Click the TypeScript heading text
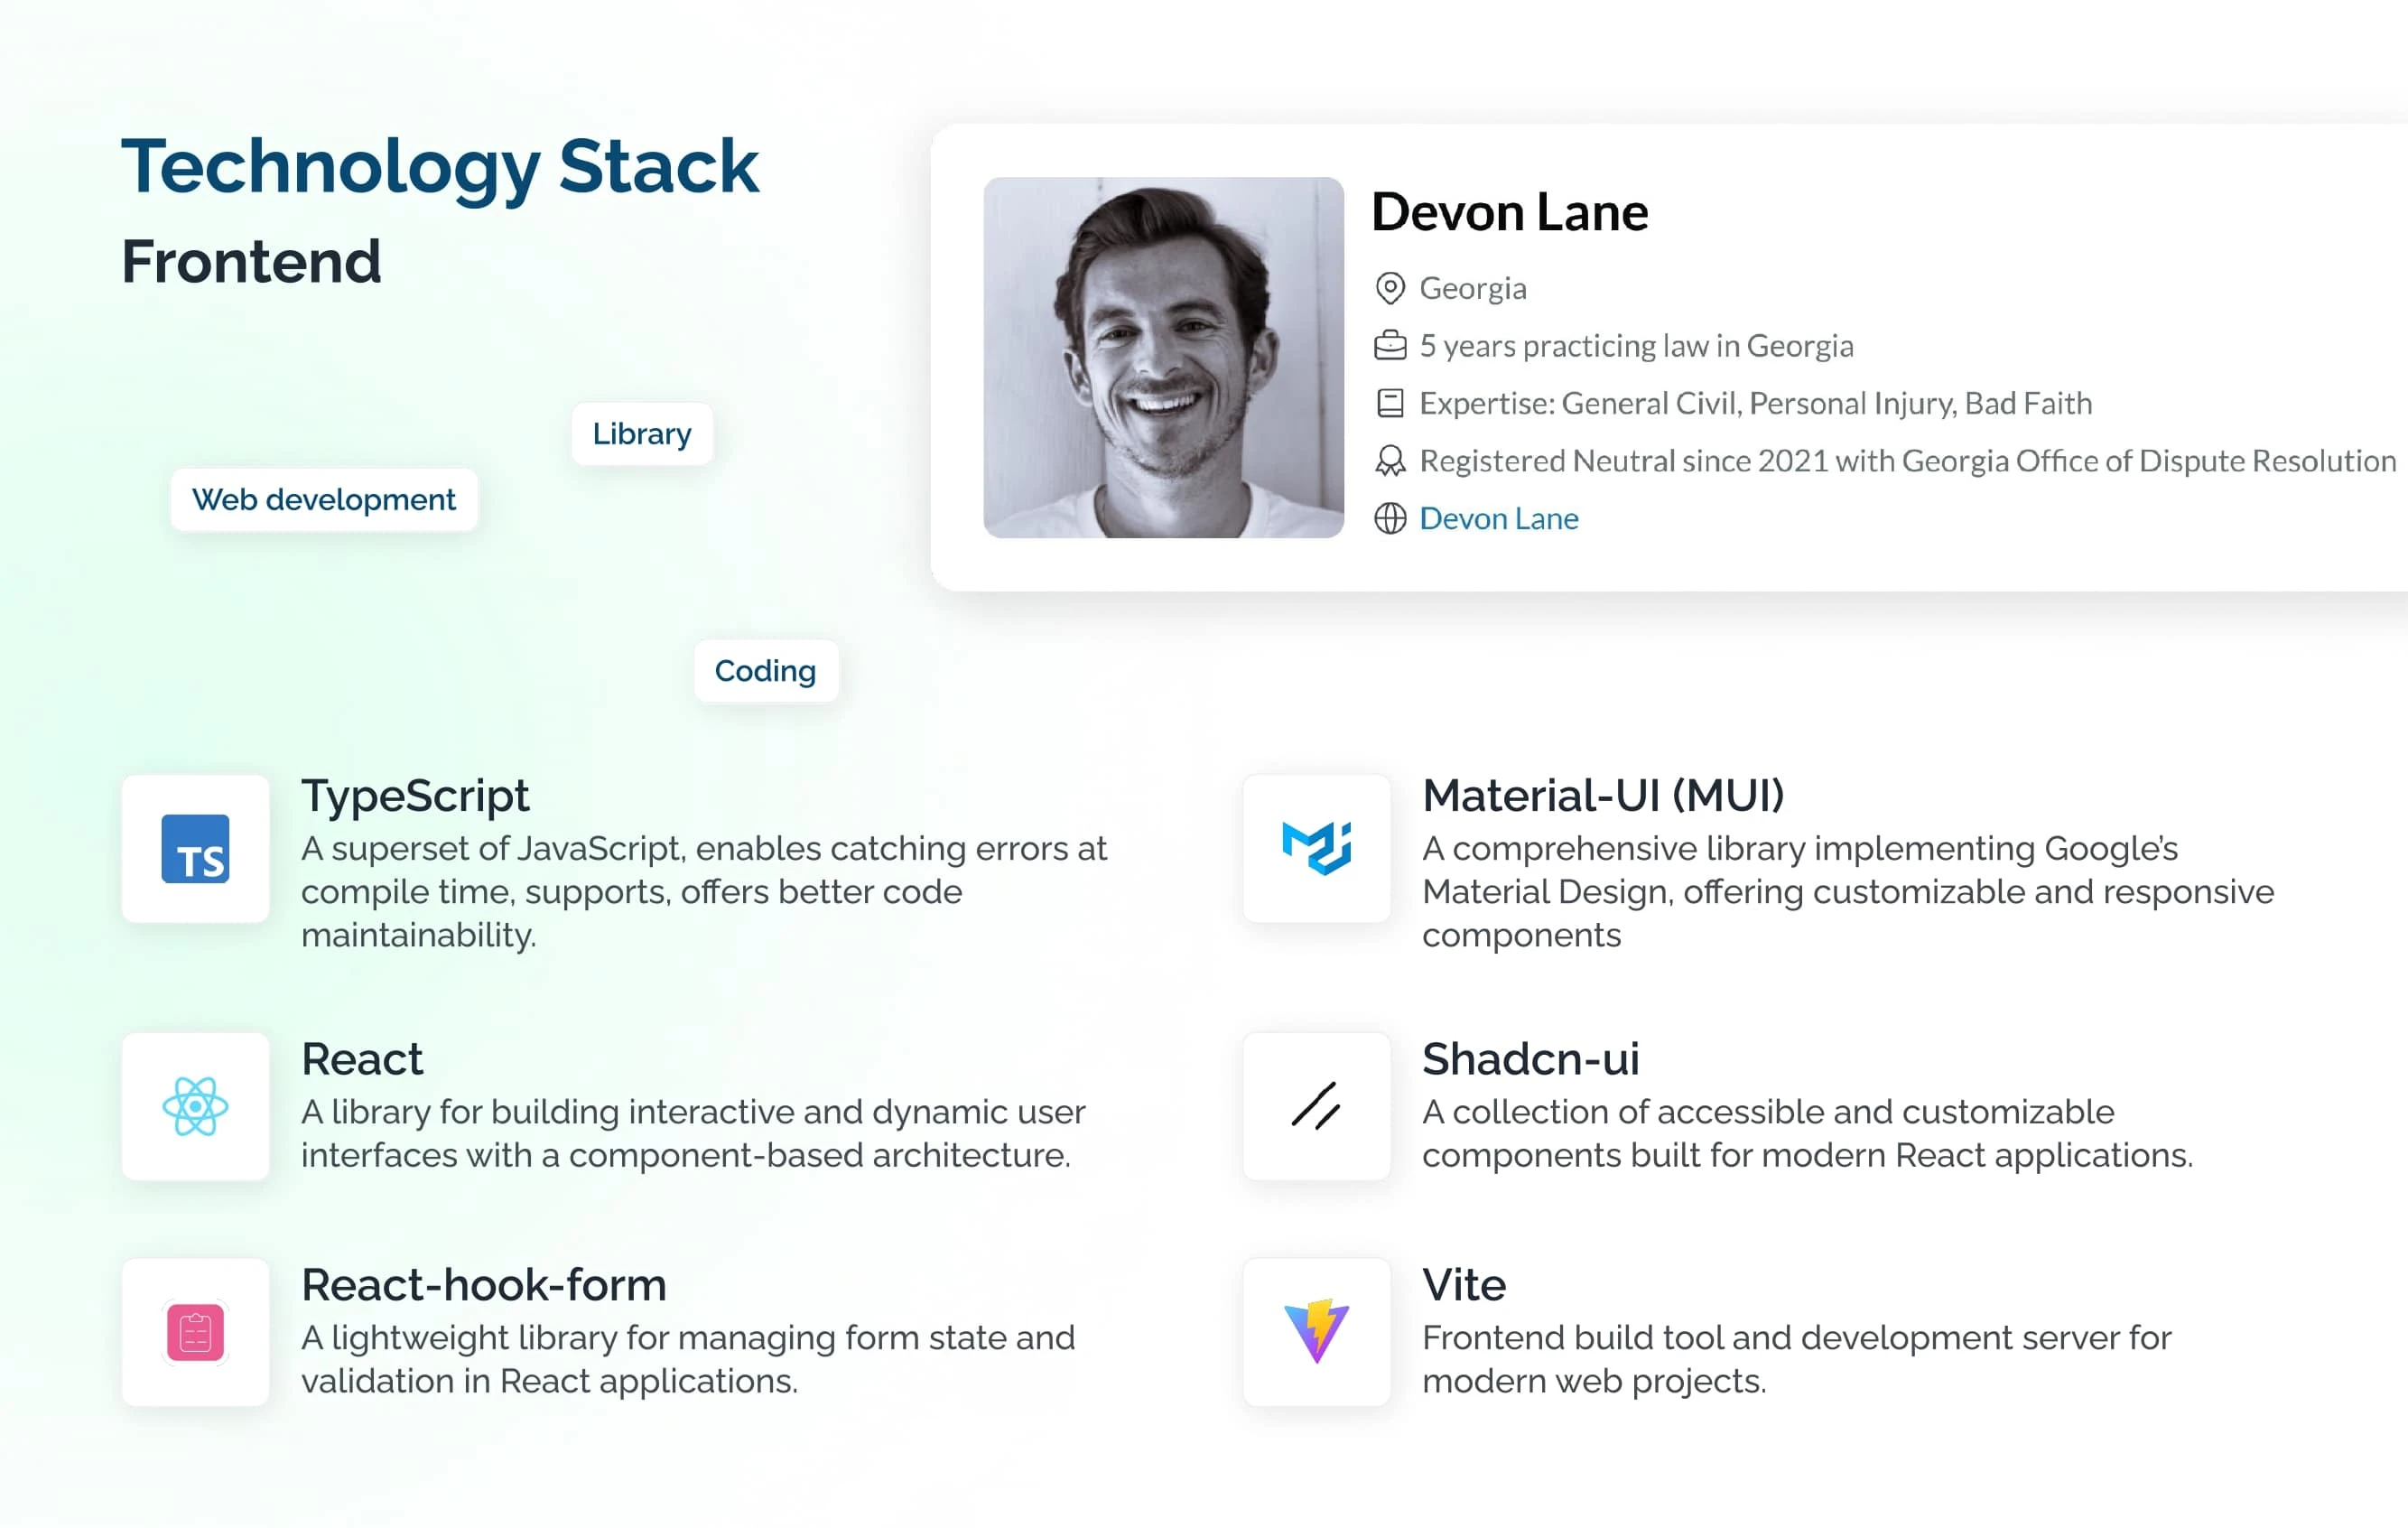 [415, 796]
